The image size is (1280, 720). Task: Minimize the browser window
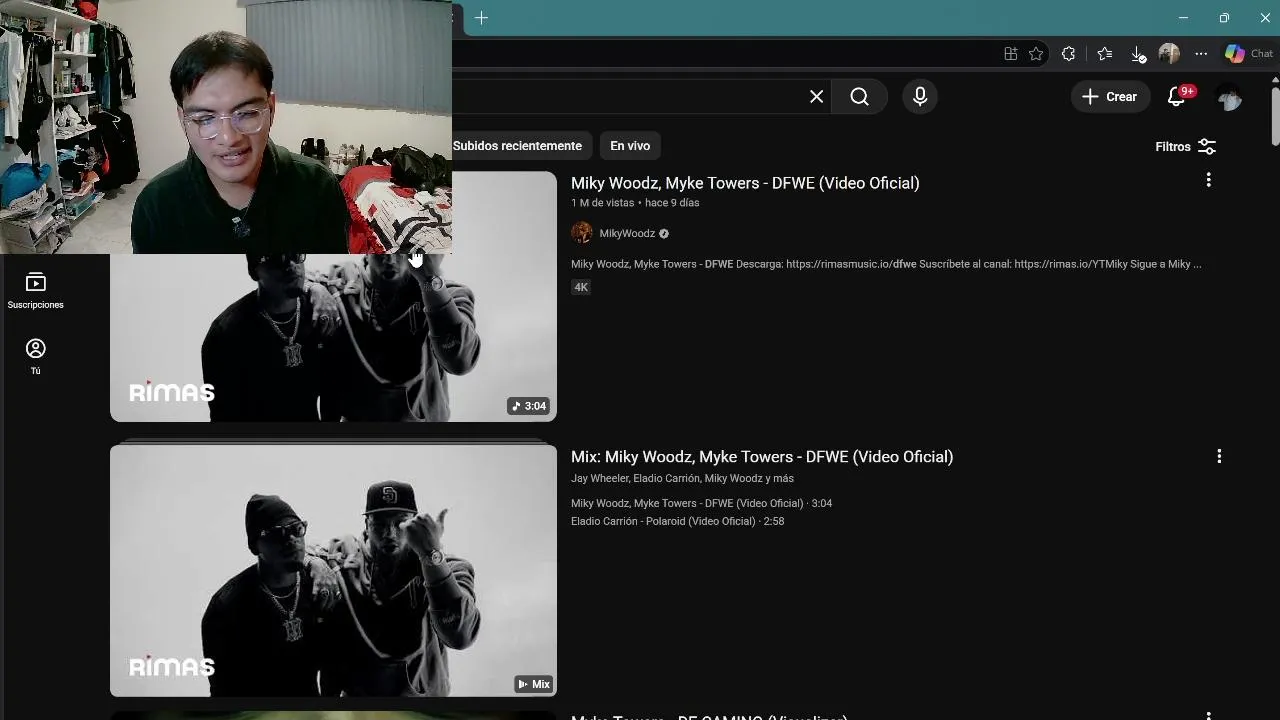pos(1183,18)
